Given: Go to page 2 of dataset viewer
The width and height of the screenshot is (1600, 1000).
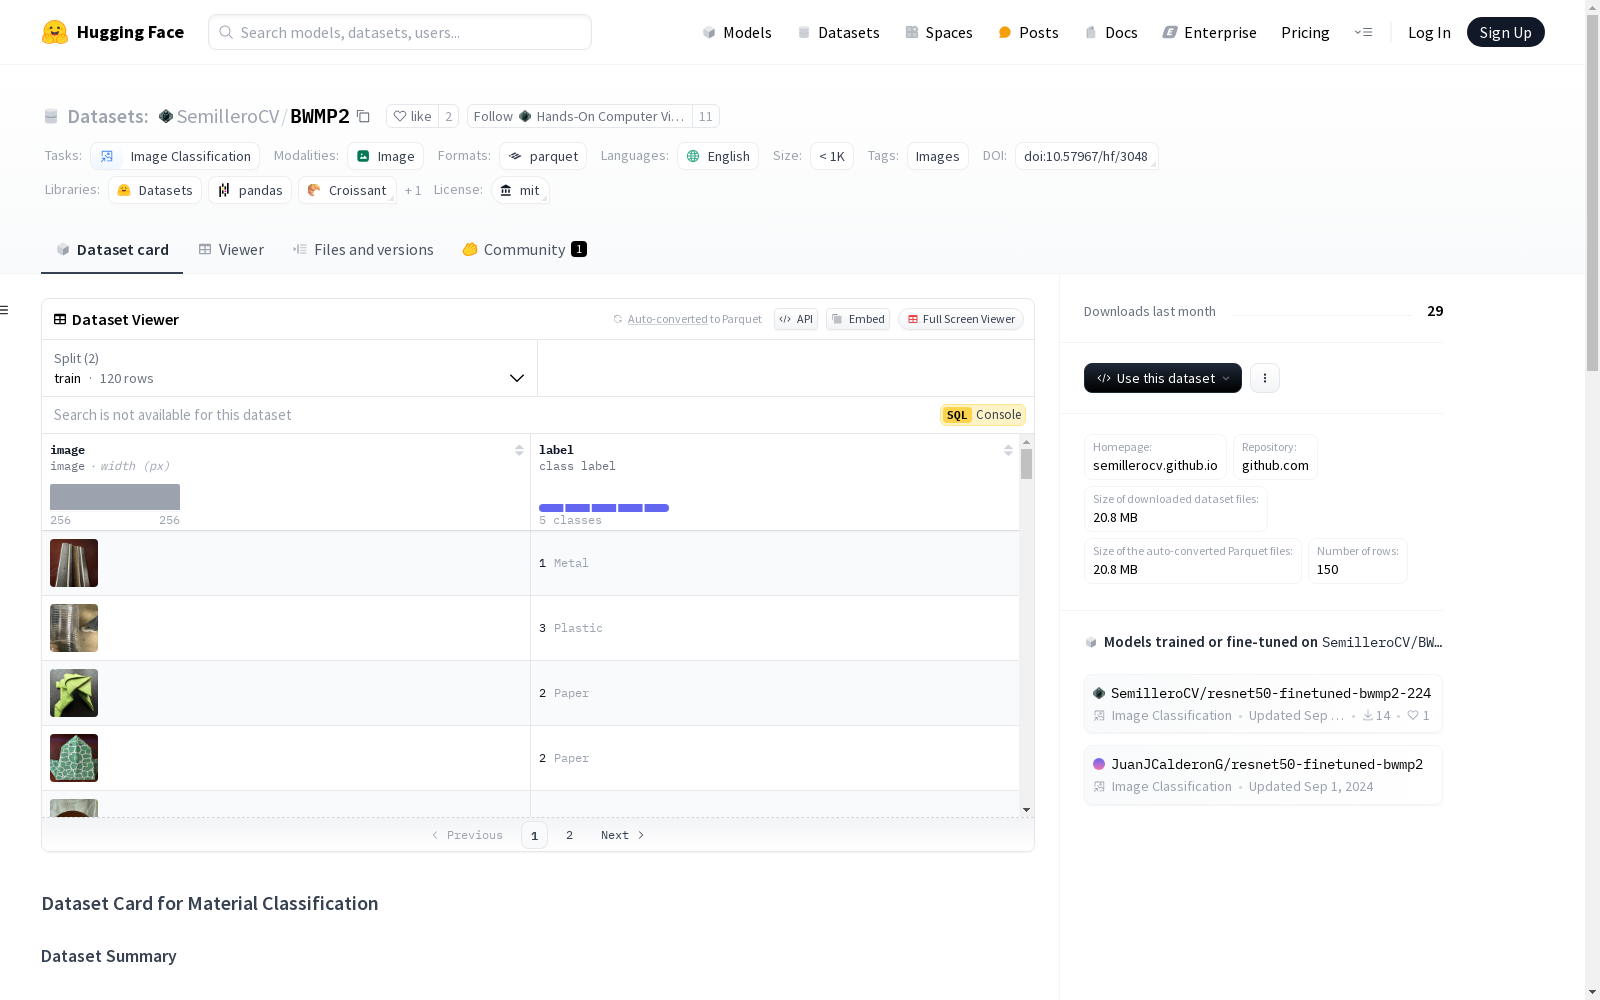Looking at the screenshot, I should (x=570, y=835).
